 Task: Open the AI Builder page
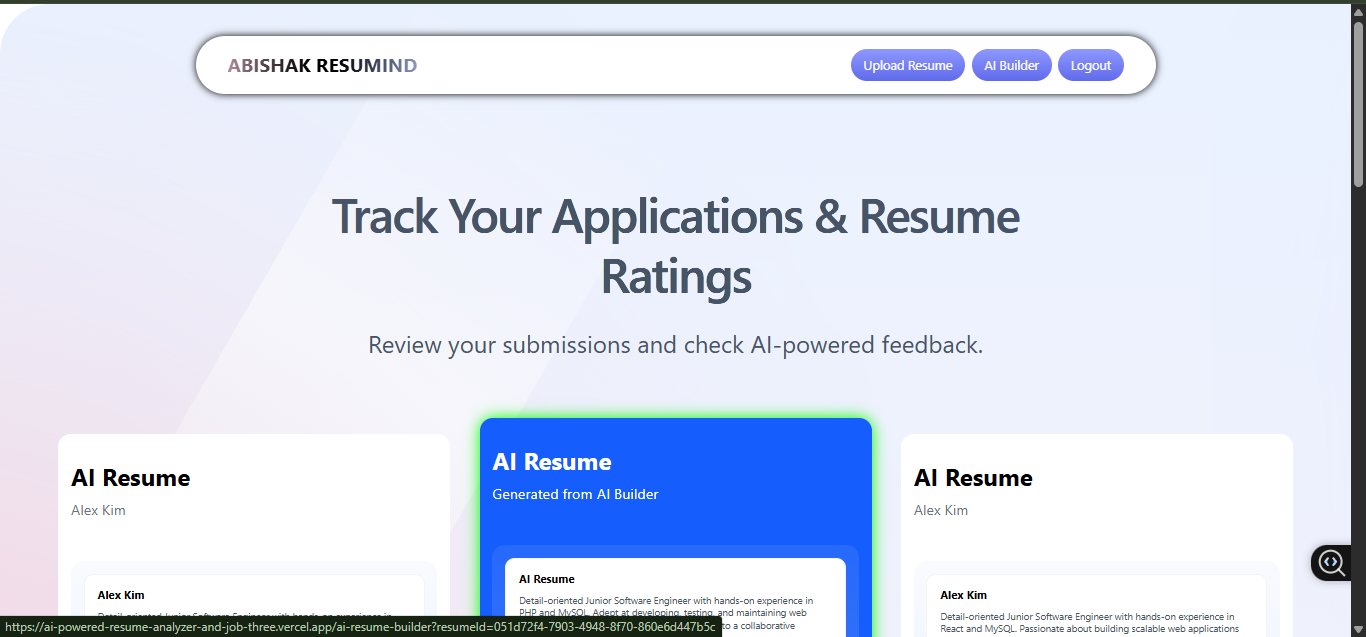coord(1011,65)
